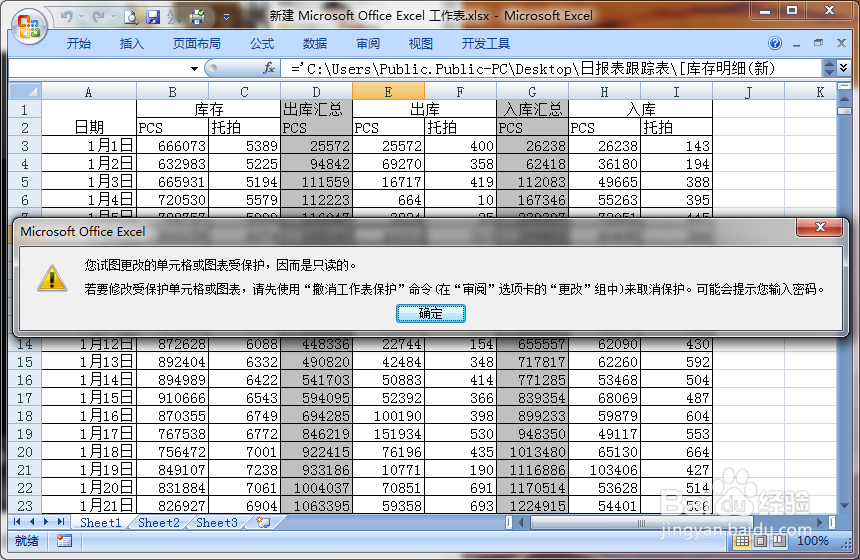The image size is (860, 560).
Task: Select the 1月15日 date cell
Action: click(89, 397)
